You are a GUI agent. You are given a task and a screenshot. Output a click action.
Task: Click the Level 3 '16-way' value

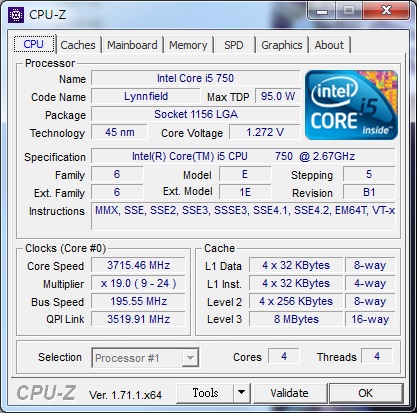(370, 319)
